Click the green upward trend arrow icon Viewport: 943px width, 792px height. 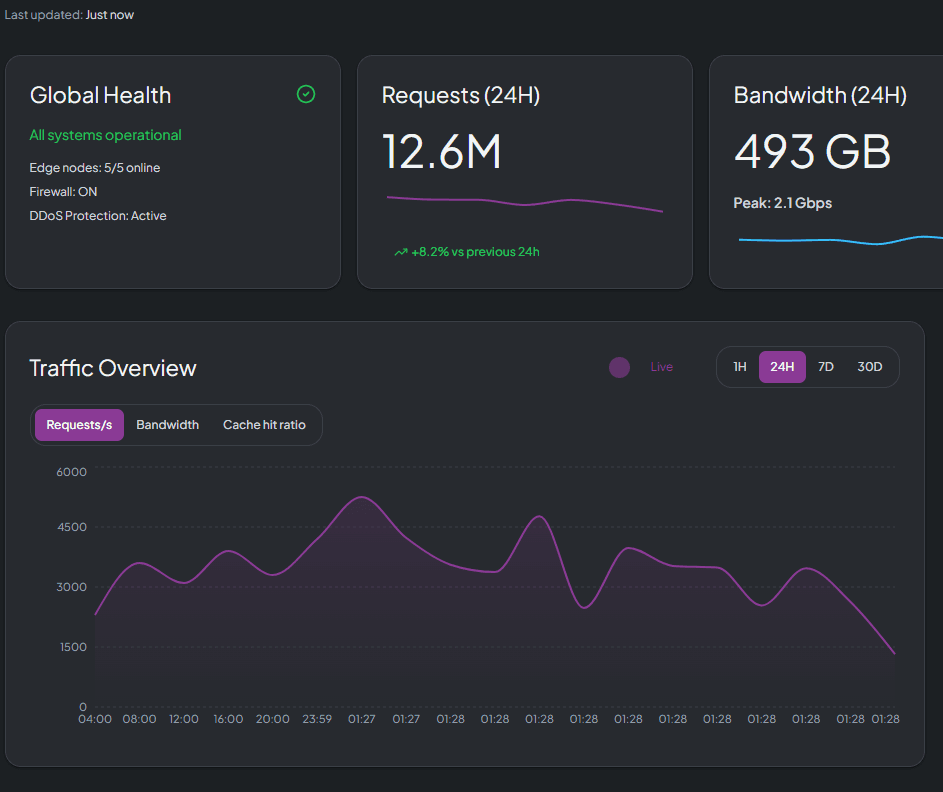[400, 251]
